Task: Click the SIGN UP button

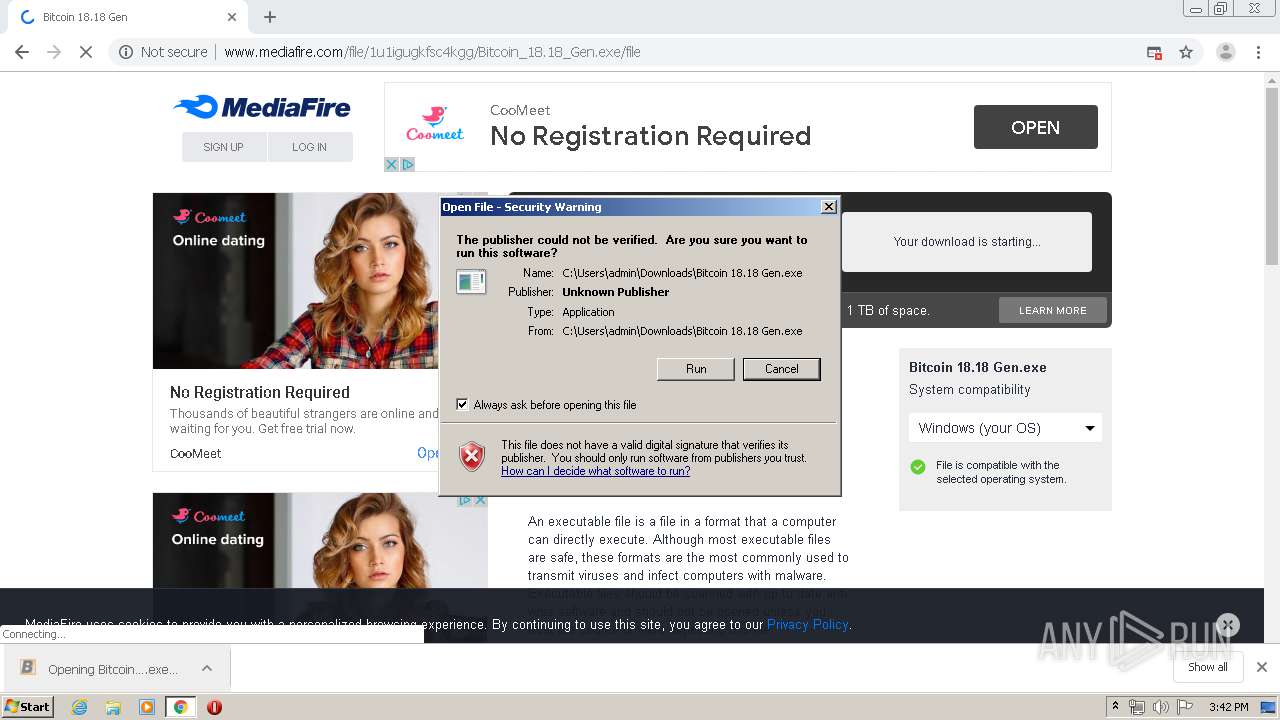Action: pyautogui.click(x=223, y=147)
